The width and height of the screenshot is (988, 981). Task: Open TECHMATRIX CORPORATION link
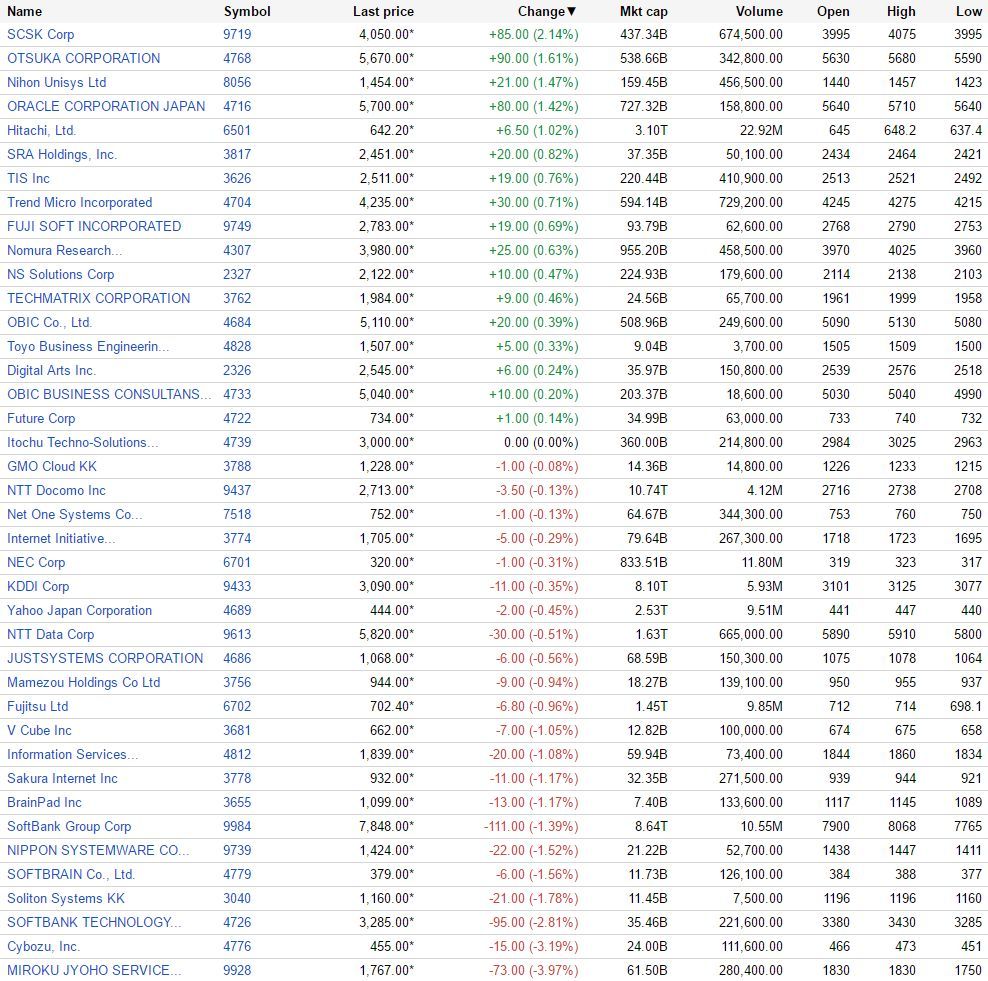click(98, 298)
